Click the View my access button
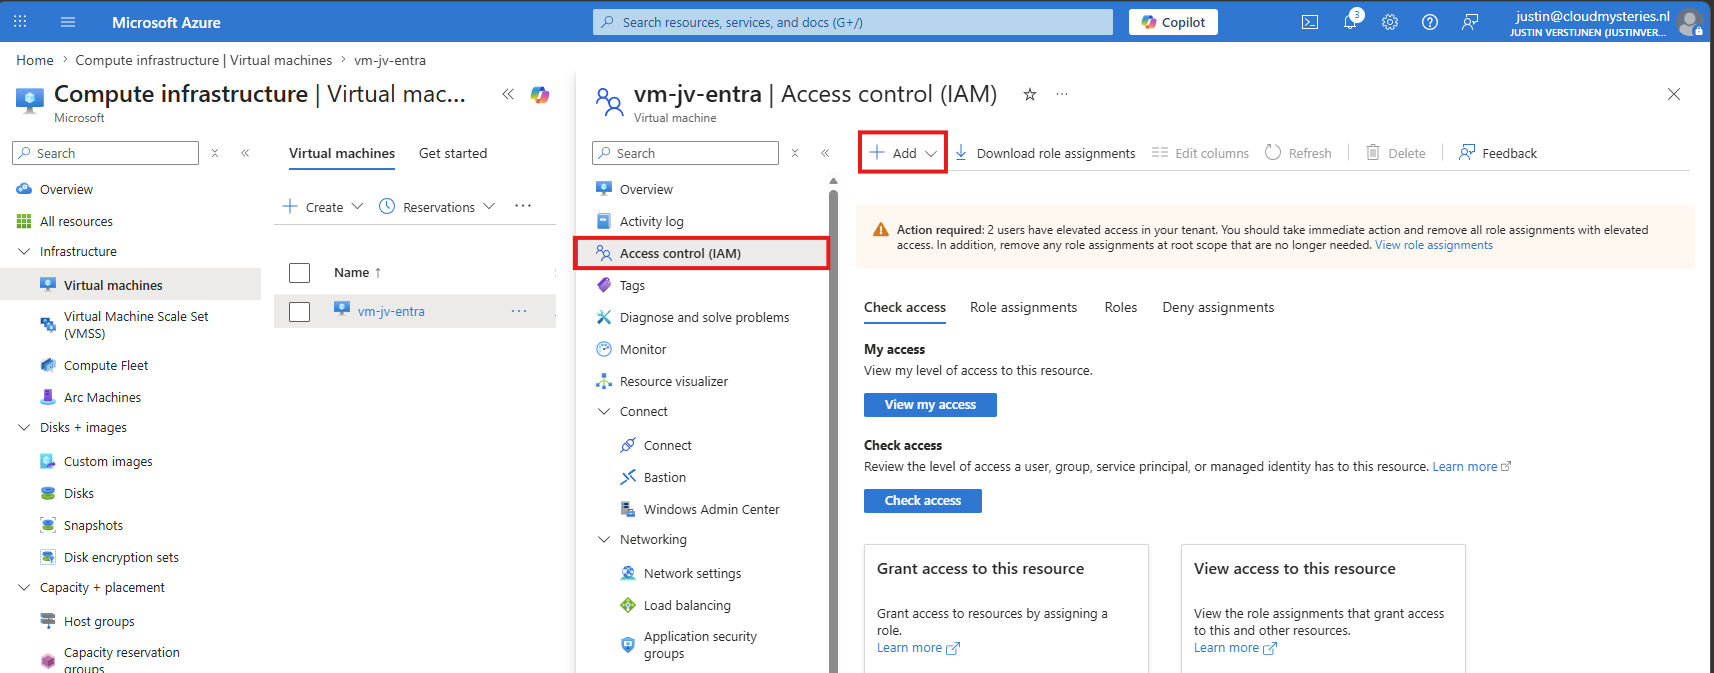1714x673 pixels. (x=930, y=405)
